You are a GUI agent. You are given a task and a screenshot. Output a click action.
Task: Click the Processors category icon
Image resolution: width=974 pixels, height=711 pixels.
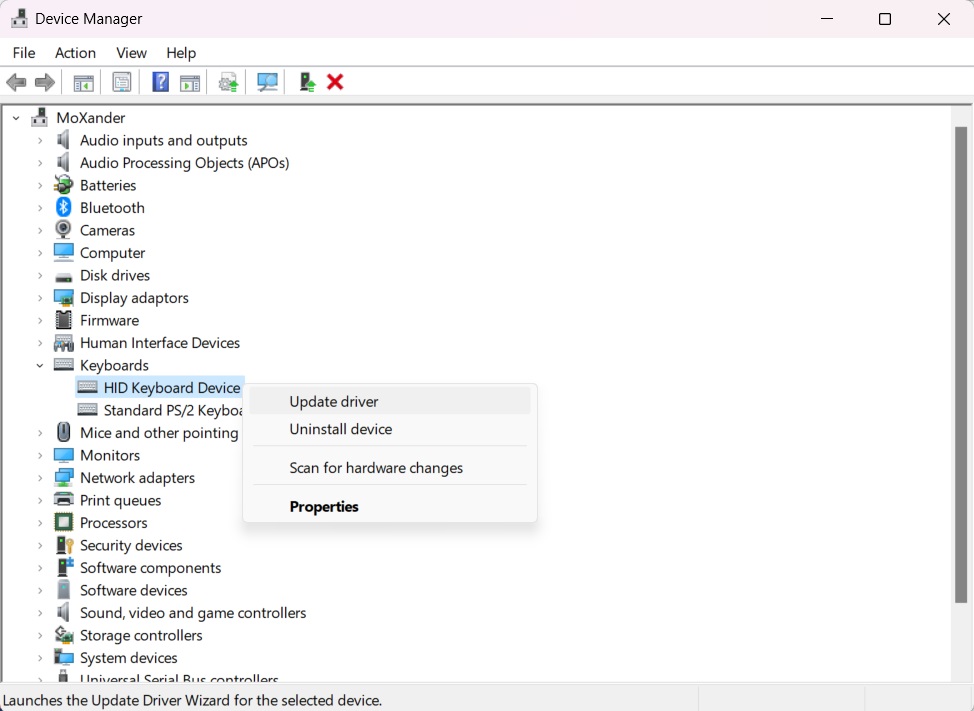(63, 522)
